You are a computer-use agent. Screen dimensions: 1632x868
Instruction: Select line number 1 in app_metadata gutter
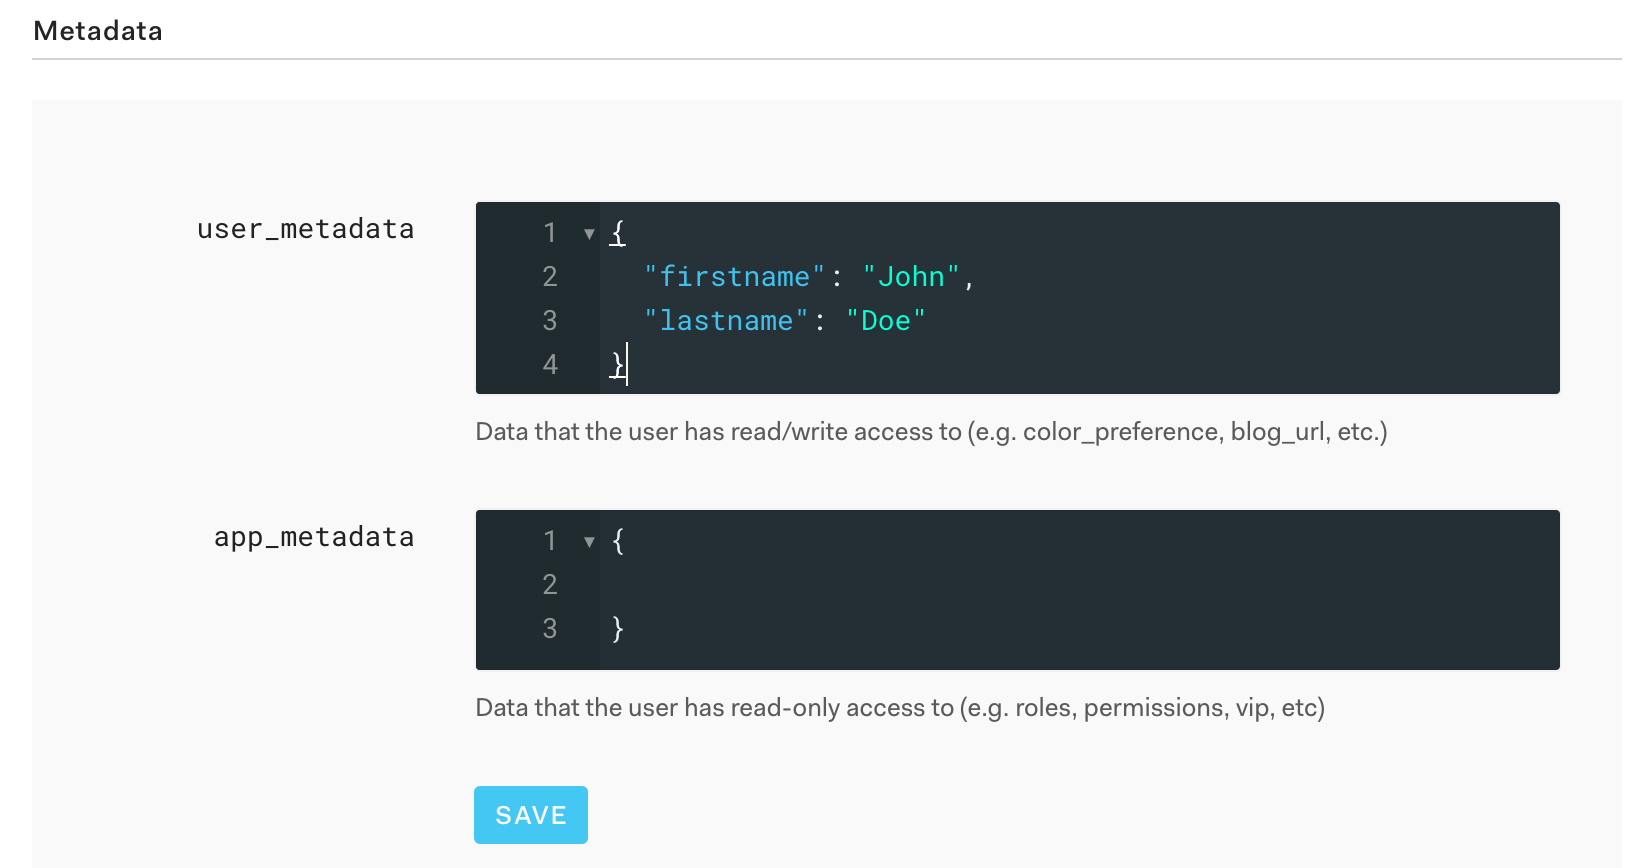549,541
